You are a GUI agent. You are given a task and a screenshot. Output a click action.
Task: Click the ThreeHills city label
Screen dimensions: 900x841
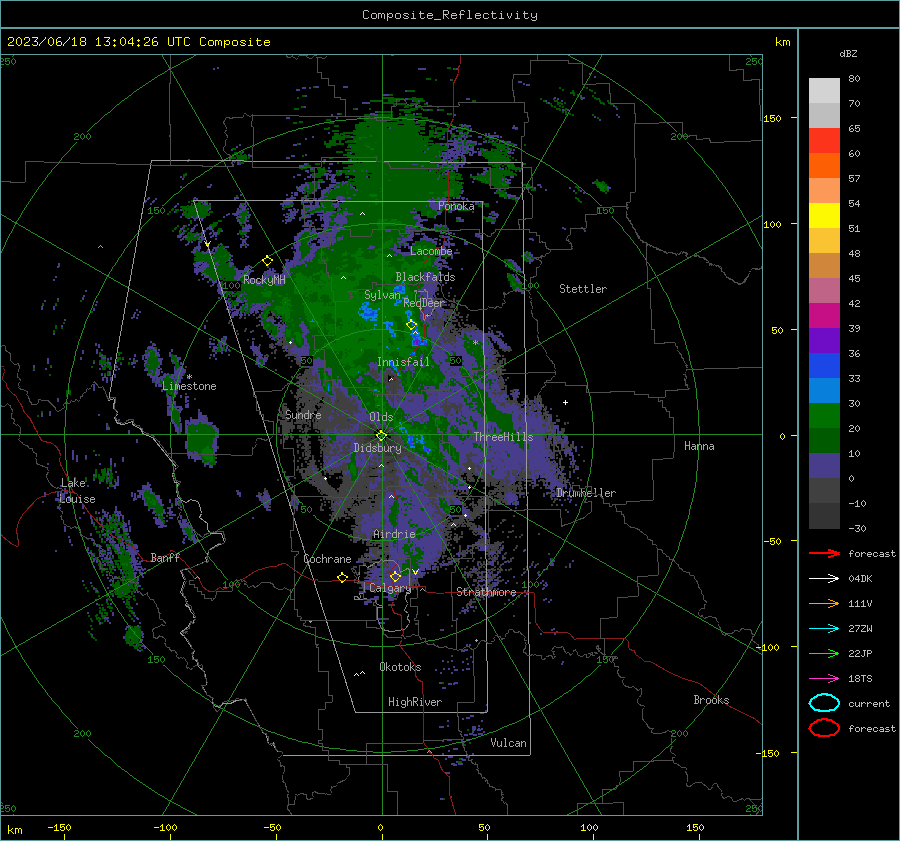click(x=503, y=437)
